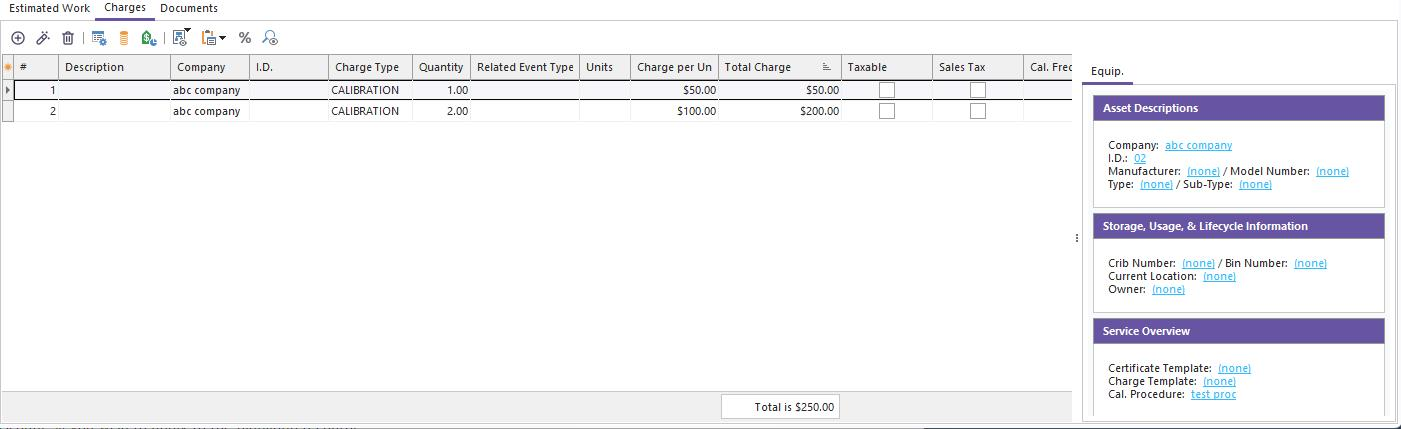Viewport: 1401px width, 429px height.
Task: Click the add charge plus icon
Action: [18, 38]
